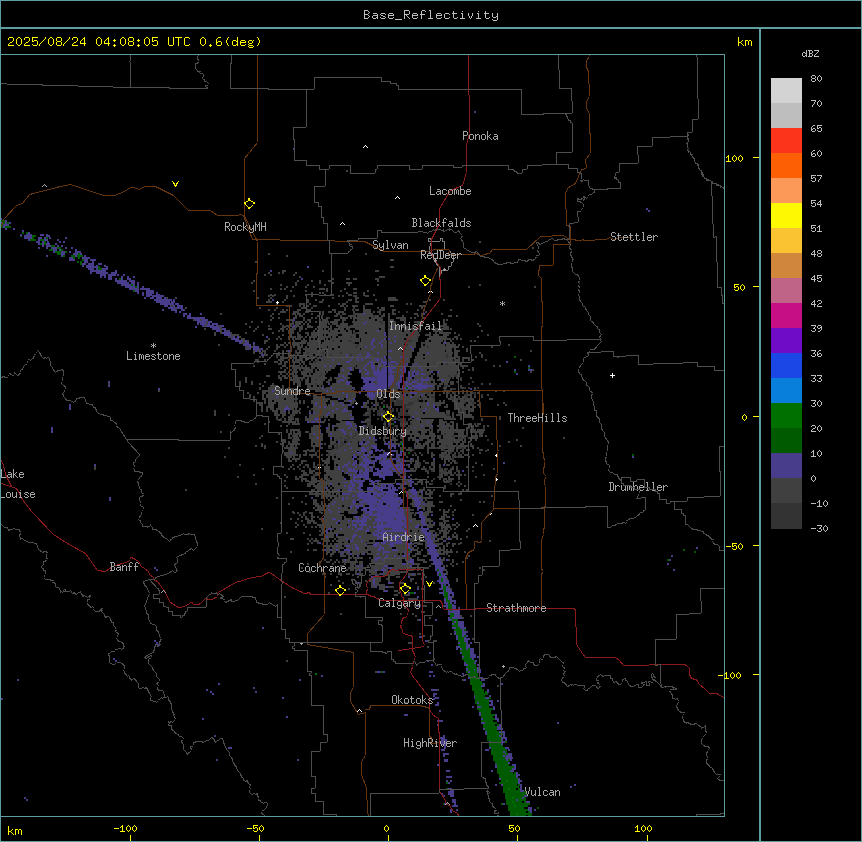This screenshot has width=862, height=842.
Task: Click the yellow v marker northwest of RockyMH
Action: pyautogui.click(x=175, y=184)
